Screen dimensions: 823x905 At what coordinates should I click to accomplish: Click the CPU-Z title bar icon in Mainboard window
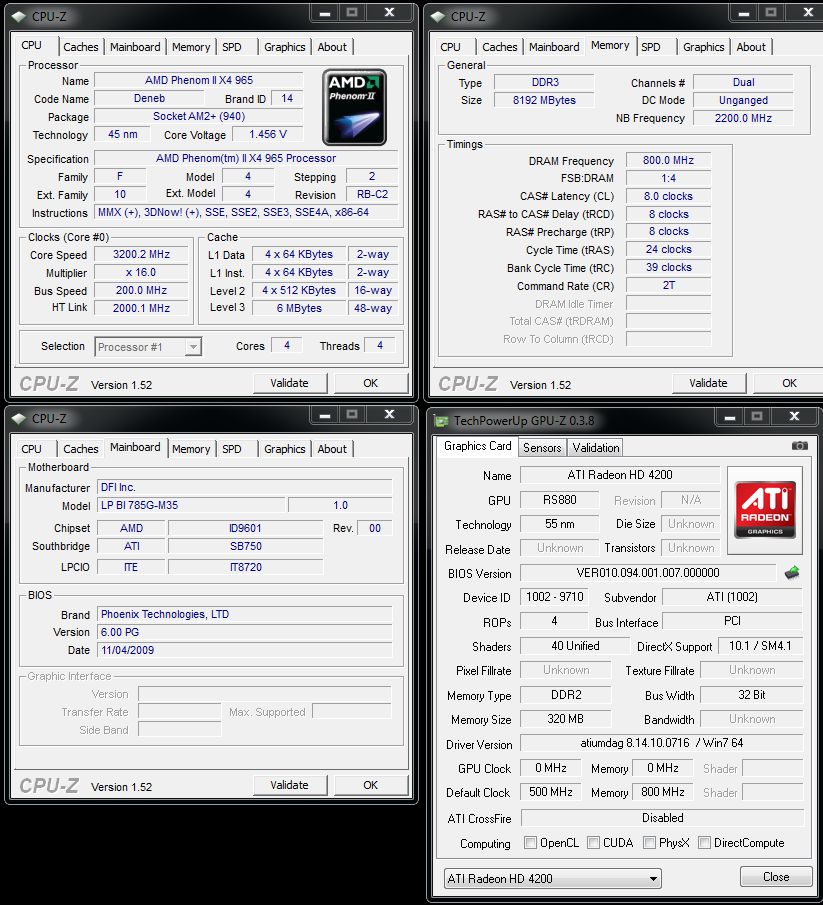click(18, 418)
